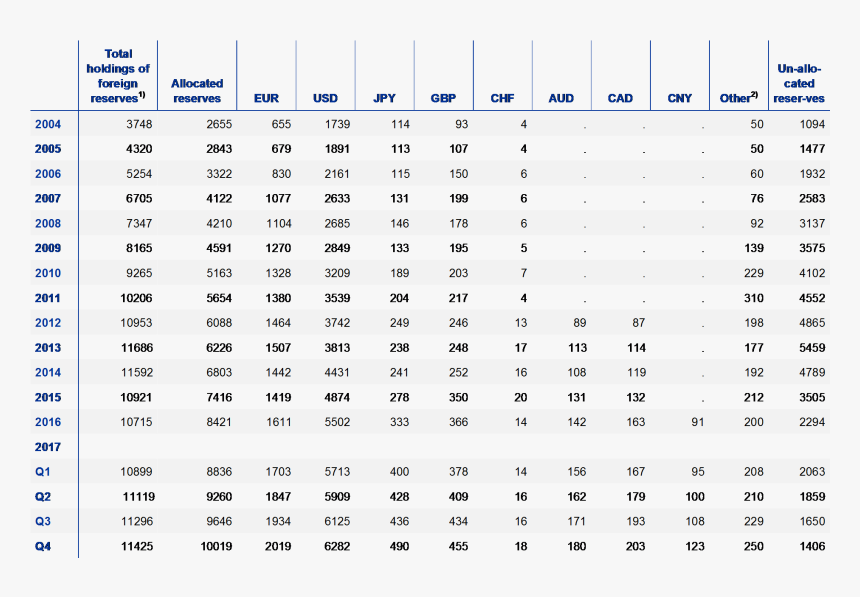Click the 2007 row label
This screenshot has height=597, width=860.
pos(48,199)
